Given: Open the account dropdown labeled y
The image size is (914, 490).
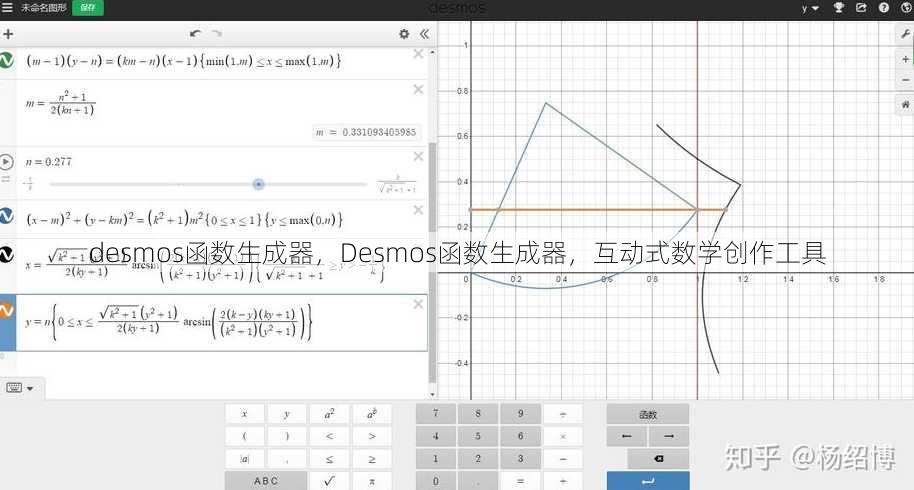Looking at the screenshot, I should [x=810, y=8].
